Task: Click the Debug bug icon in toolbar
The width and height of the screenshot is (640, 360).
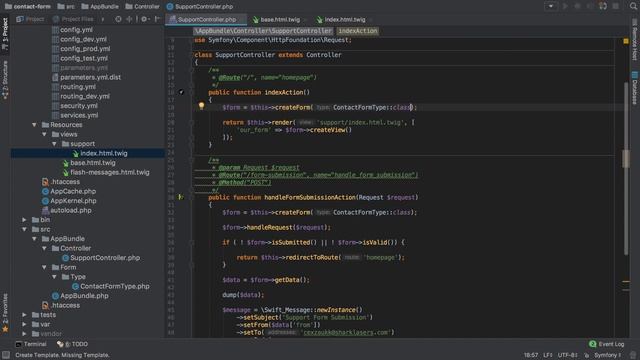Action: pyautogui.click(x=578, y=6)
